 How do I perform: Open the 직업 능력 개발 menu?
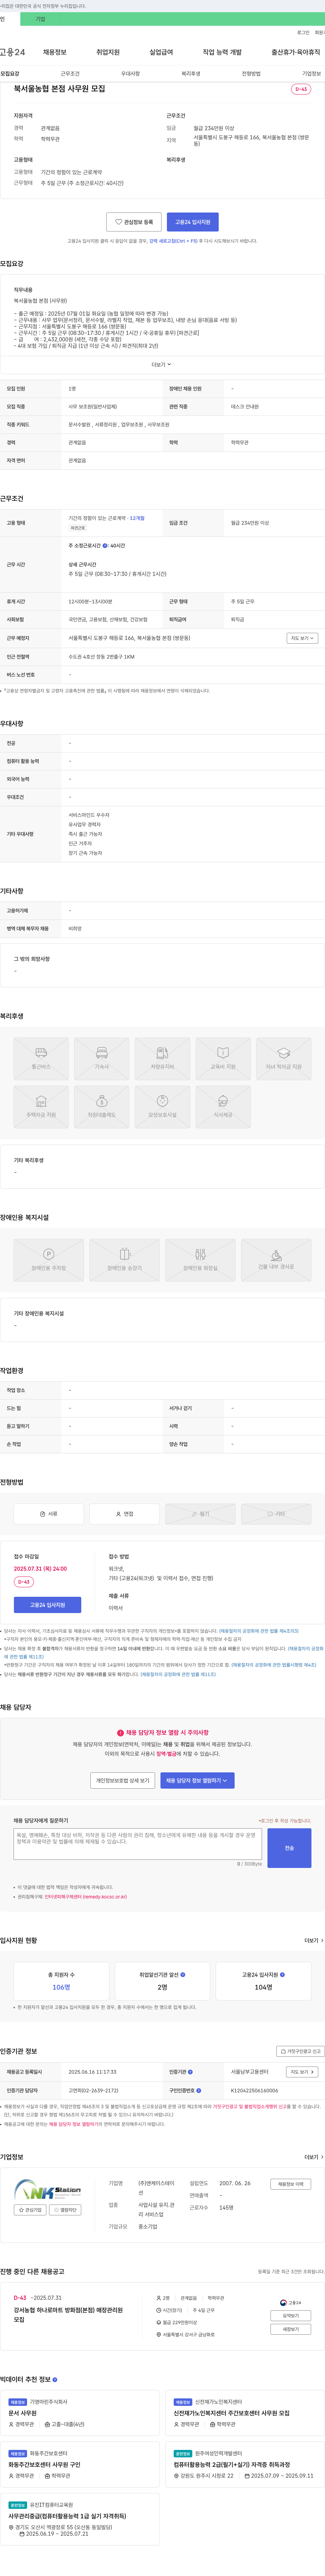click(x=222, y=52)
